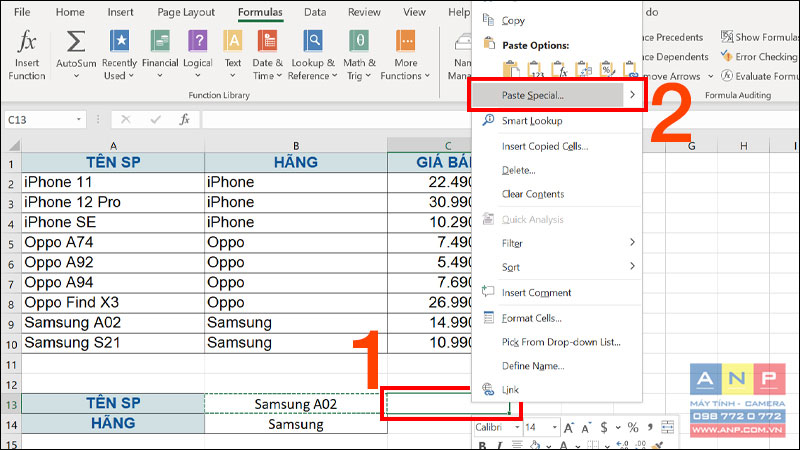Choose the Paste Transpose icon

pyautogui.click(x=583, y=69)
